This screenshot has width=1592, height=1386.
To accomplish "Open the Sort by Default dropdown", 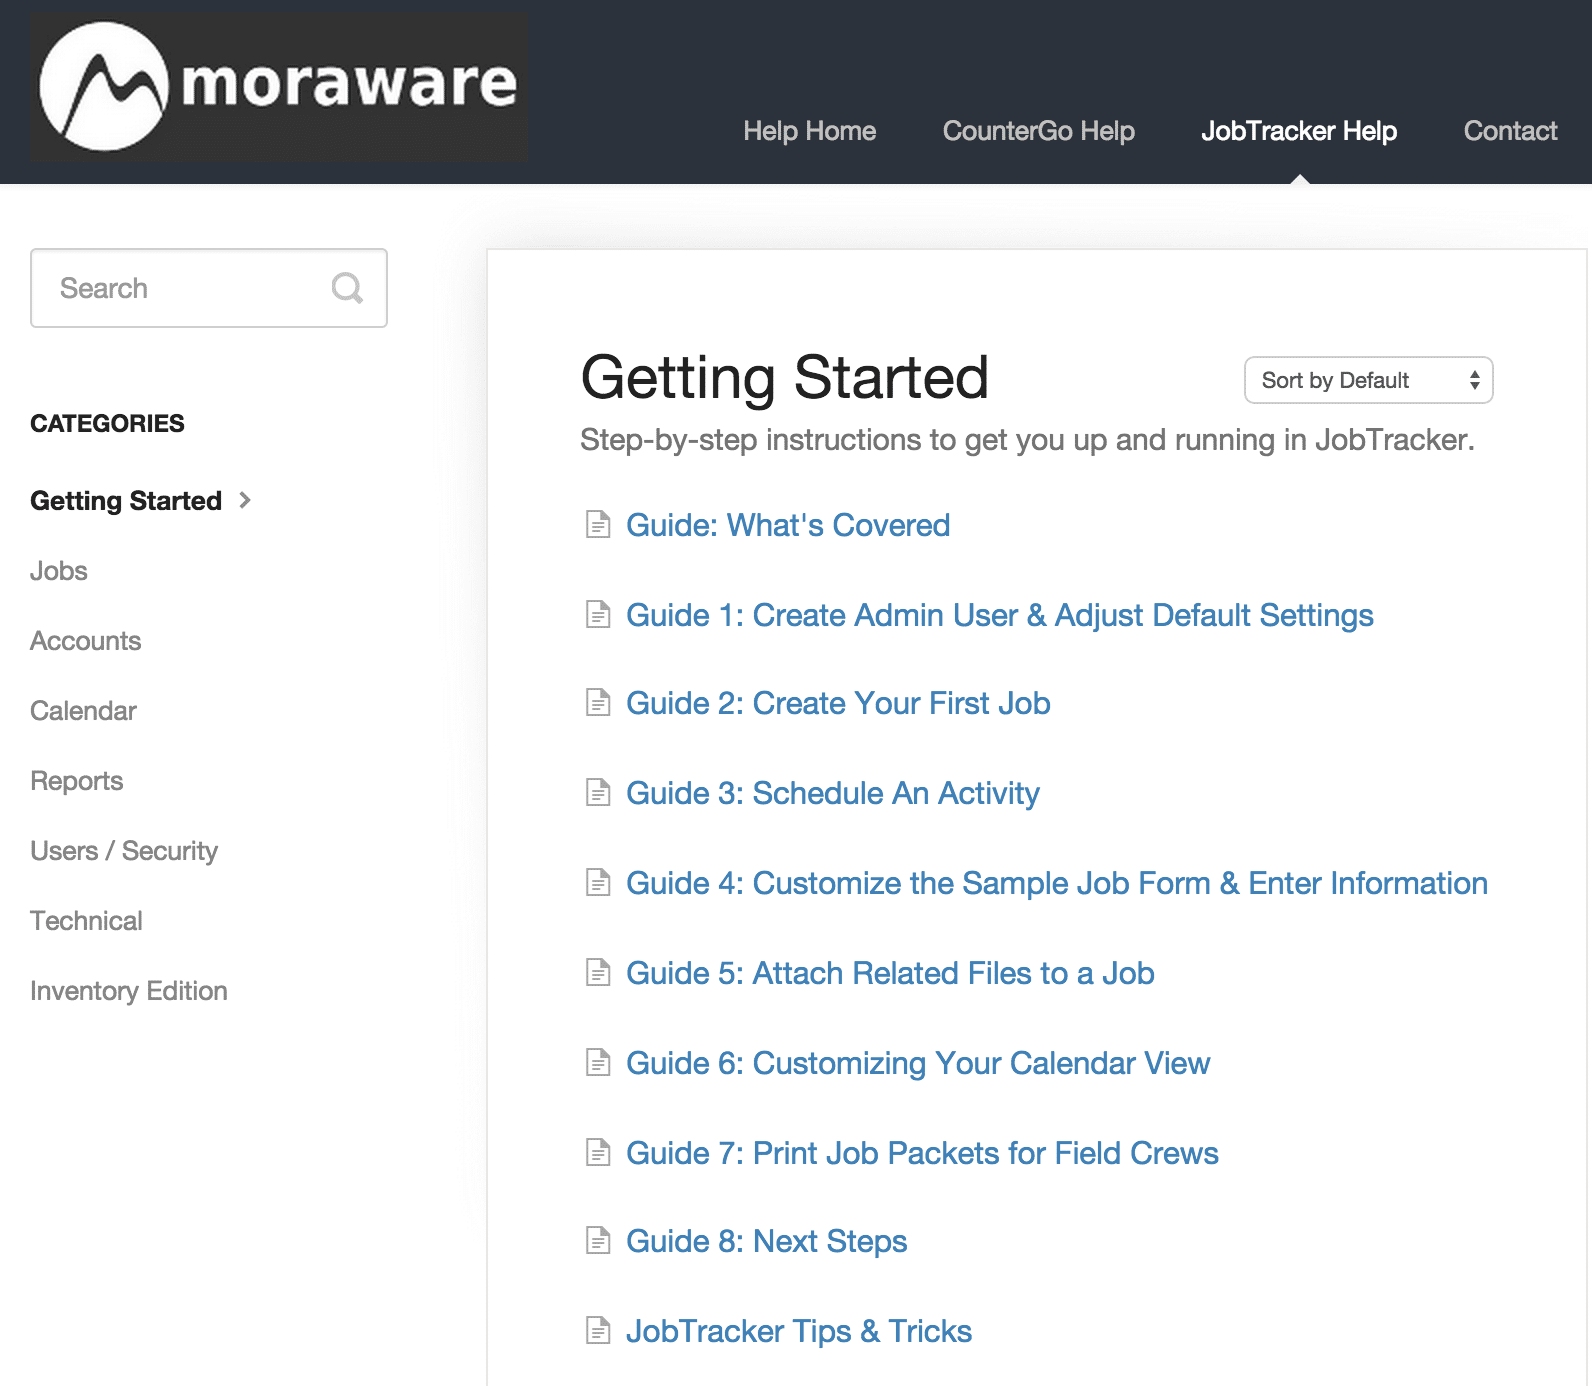I will (1368, 380).
